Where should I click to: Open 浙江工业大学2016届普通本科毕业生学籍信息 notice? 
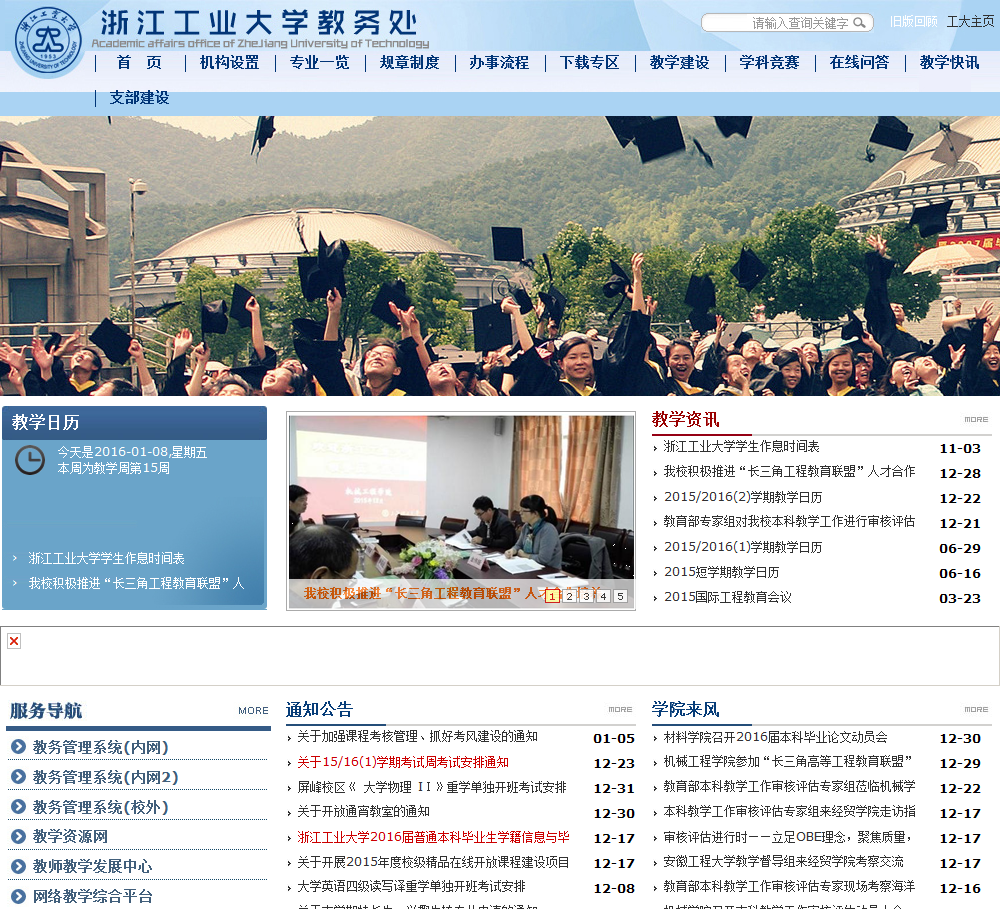coord(433,837)
